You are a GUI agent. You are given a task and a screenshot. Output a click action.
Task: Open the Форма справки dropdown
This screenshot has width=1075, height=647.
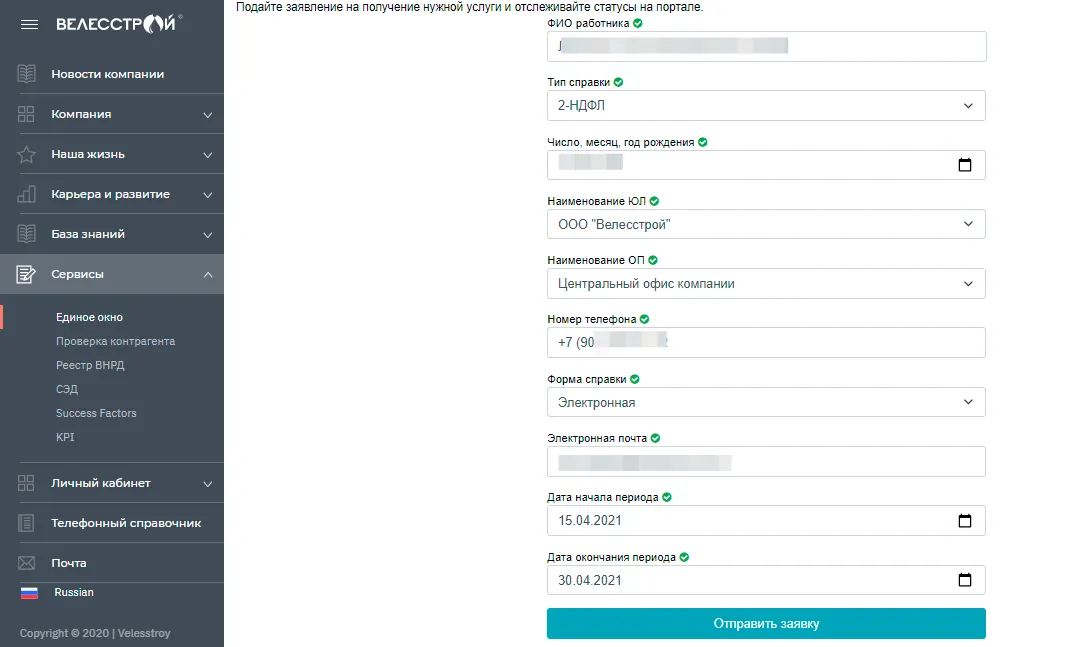tap(766, 402)
